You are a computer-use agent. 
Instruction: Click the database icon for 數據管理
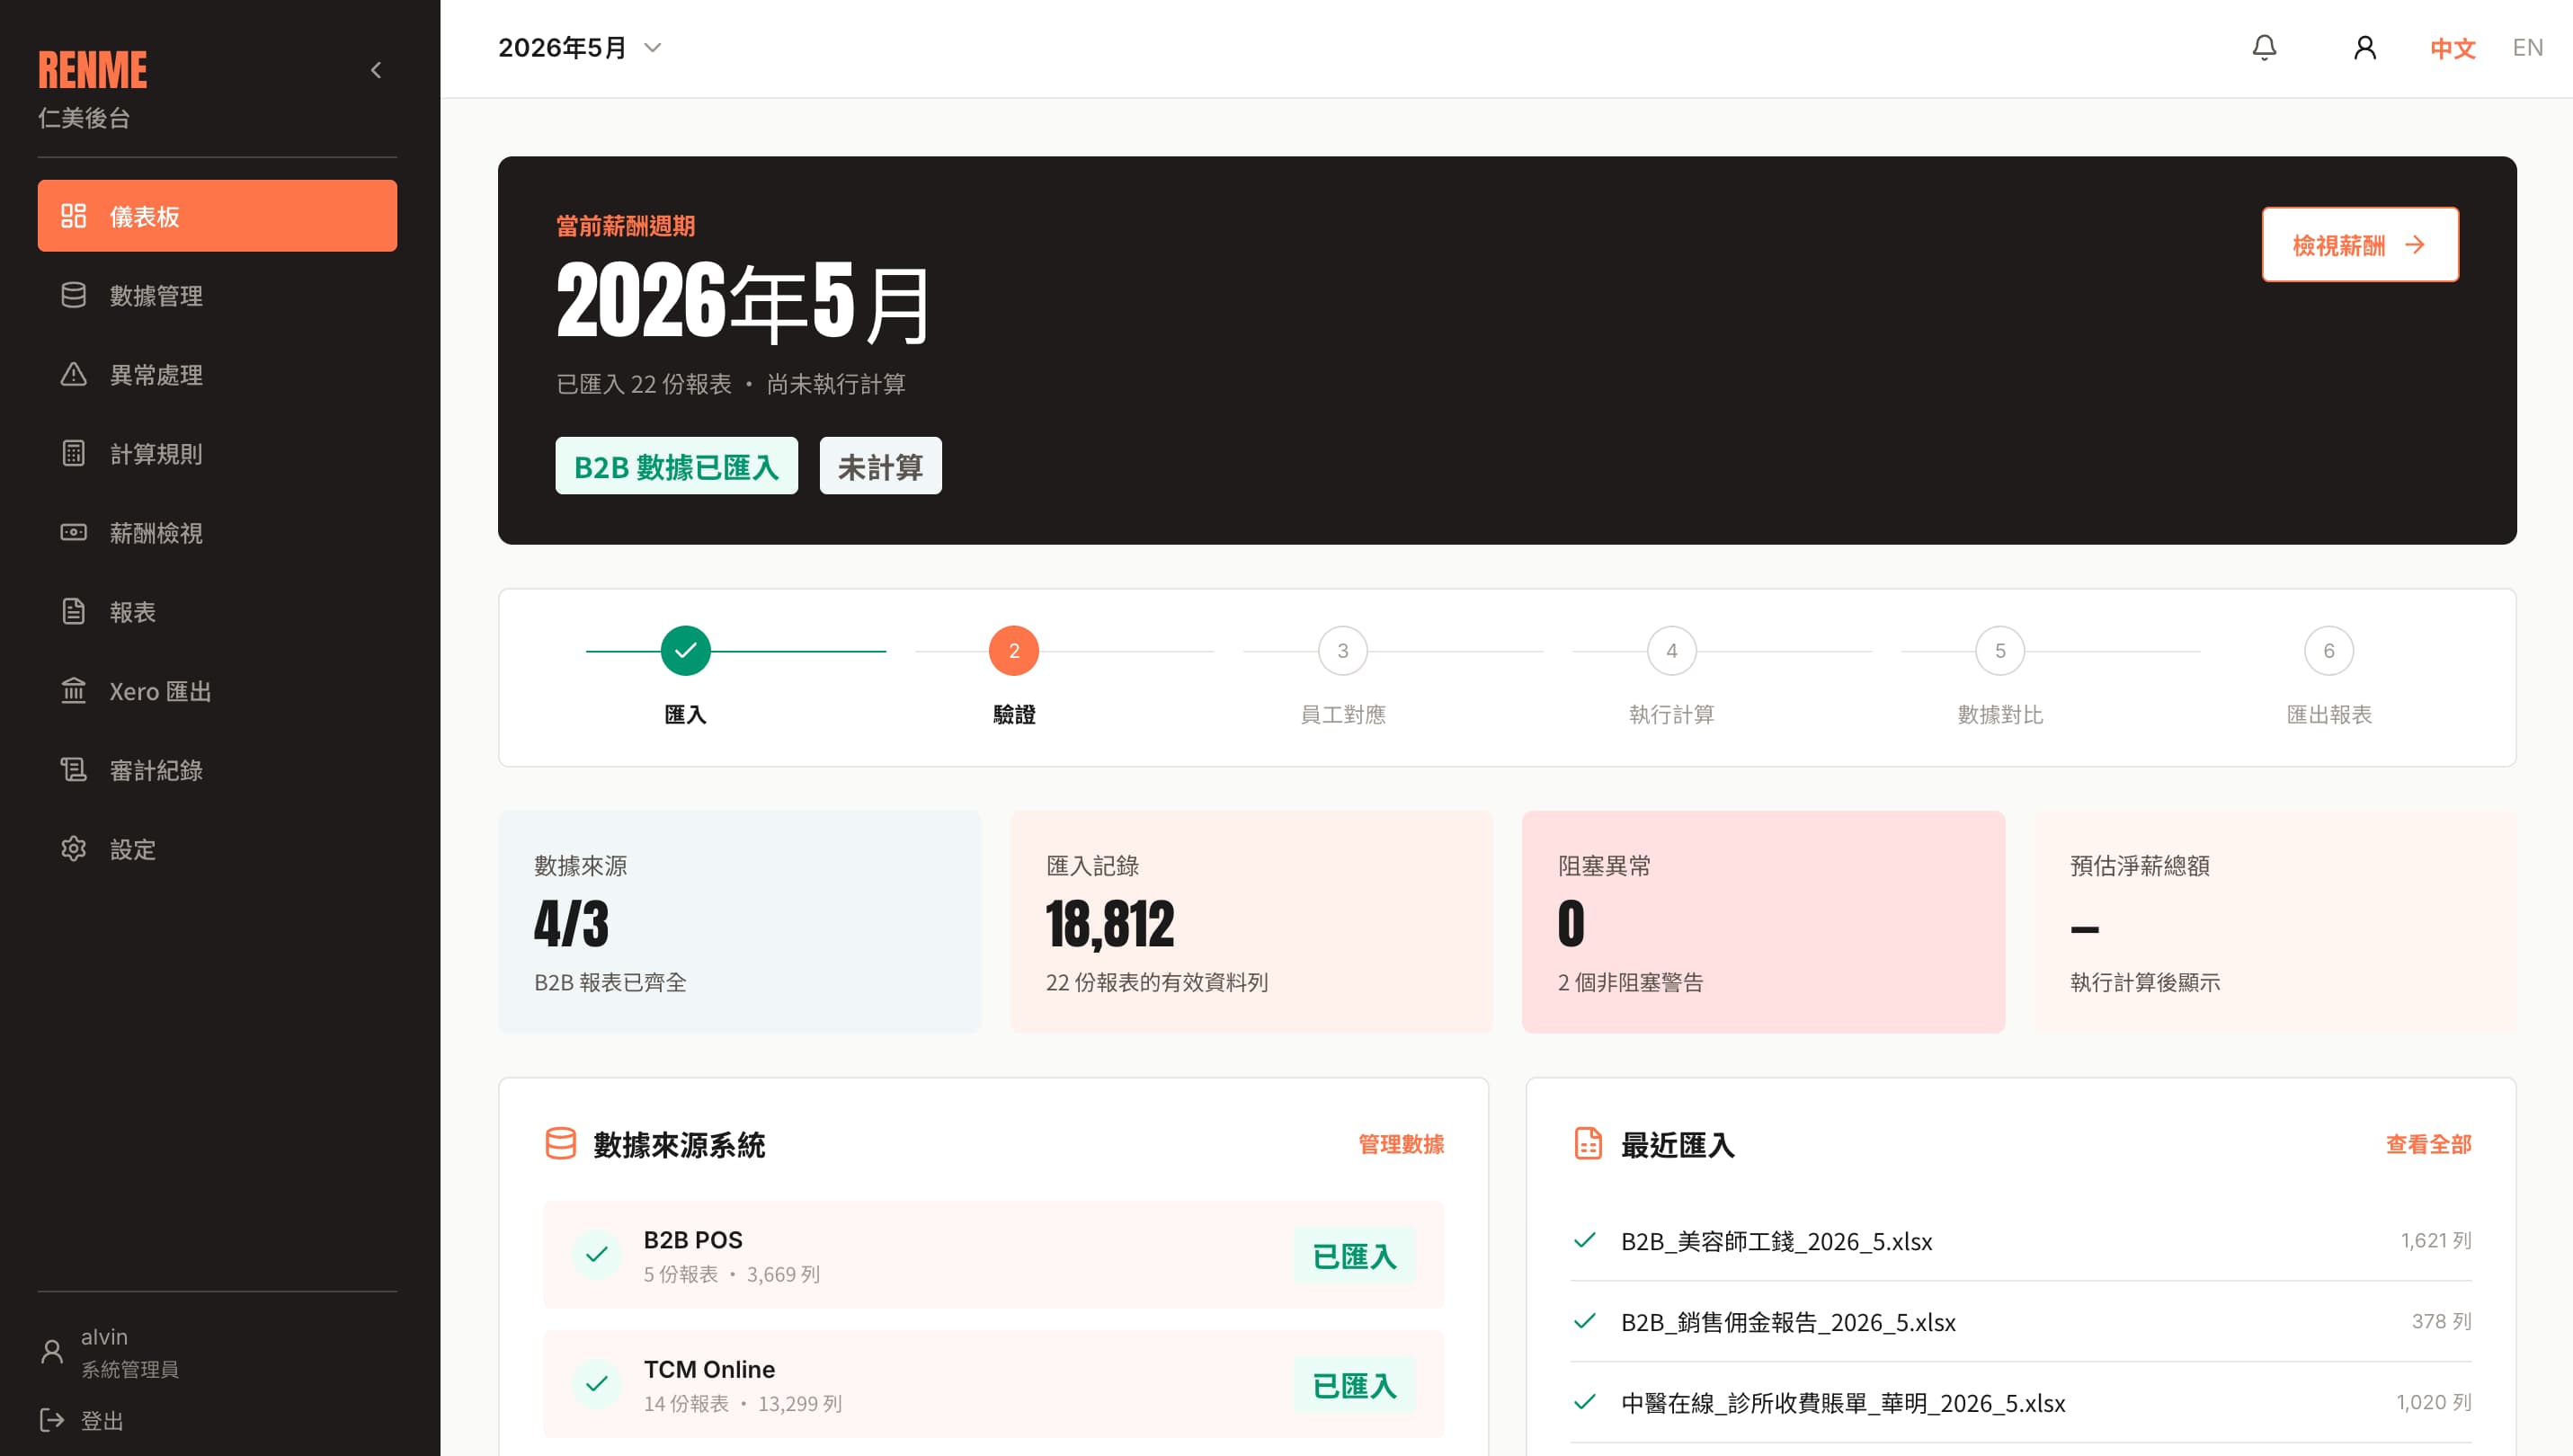73,295
